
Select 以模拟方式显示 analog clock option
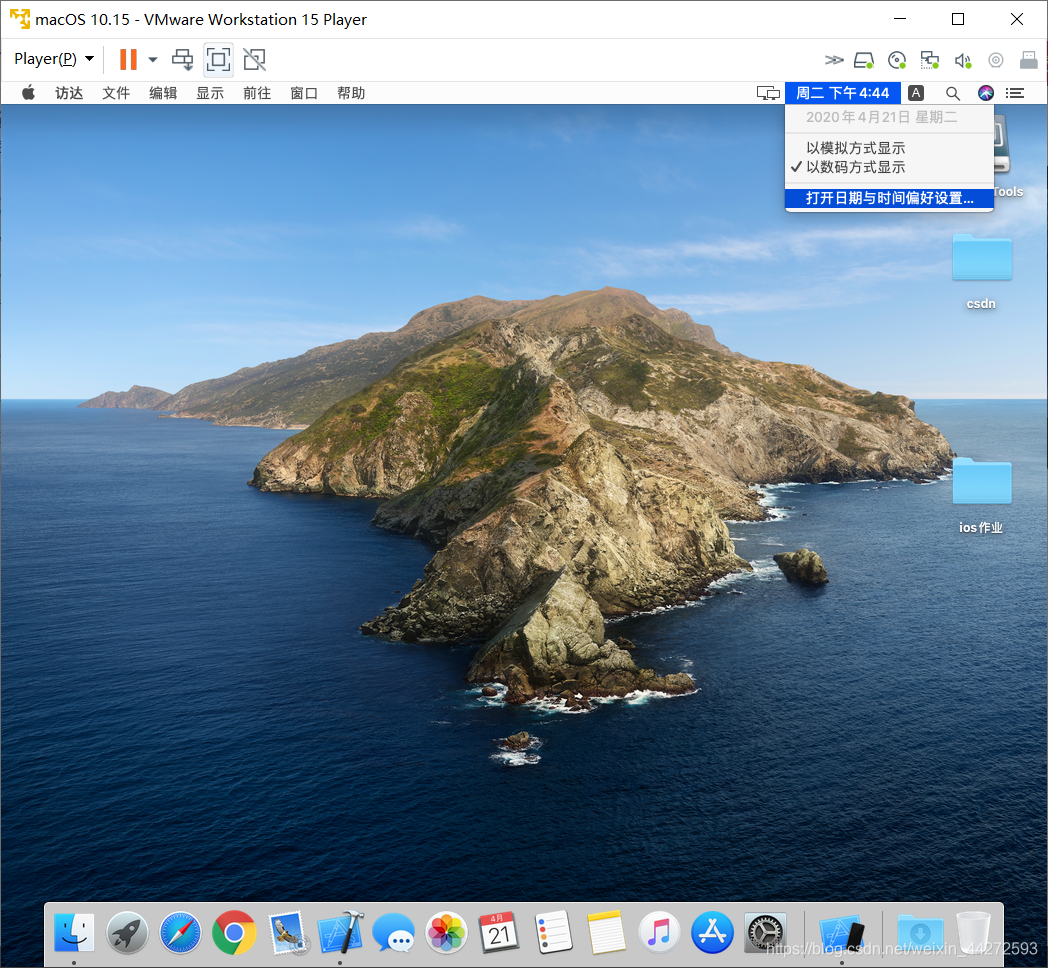click(856, 148)
